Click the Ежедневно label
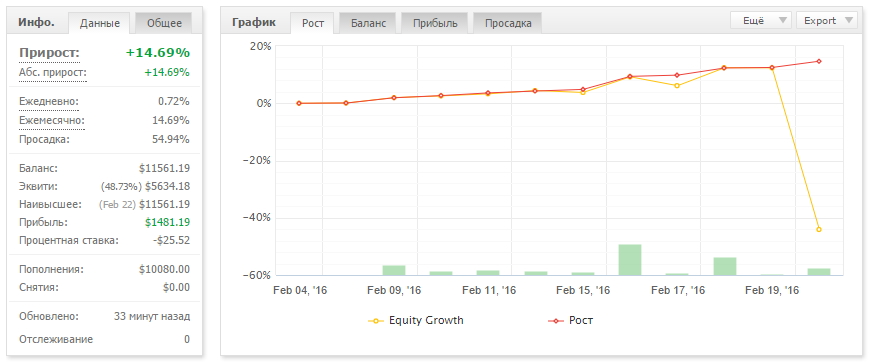The height and width of the screenshot is (363, 870). 49,102
